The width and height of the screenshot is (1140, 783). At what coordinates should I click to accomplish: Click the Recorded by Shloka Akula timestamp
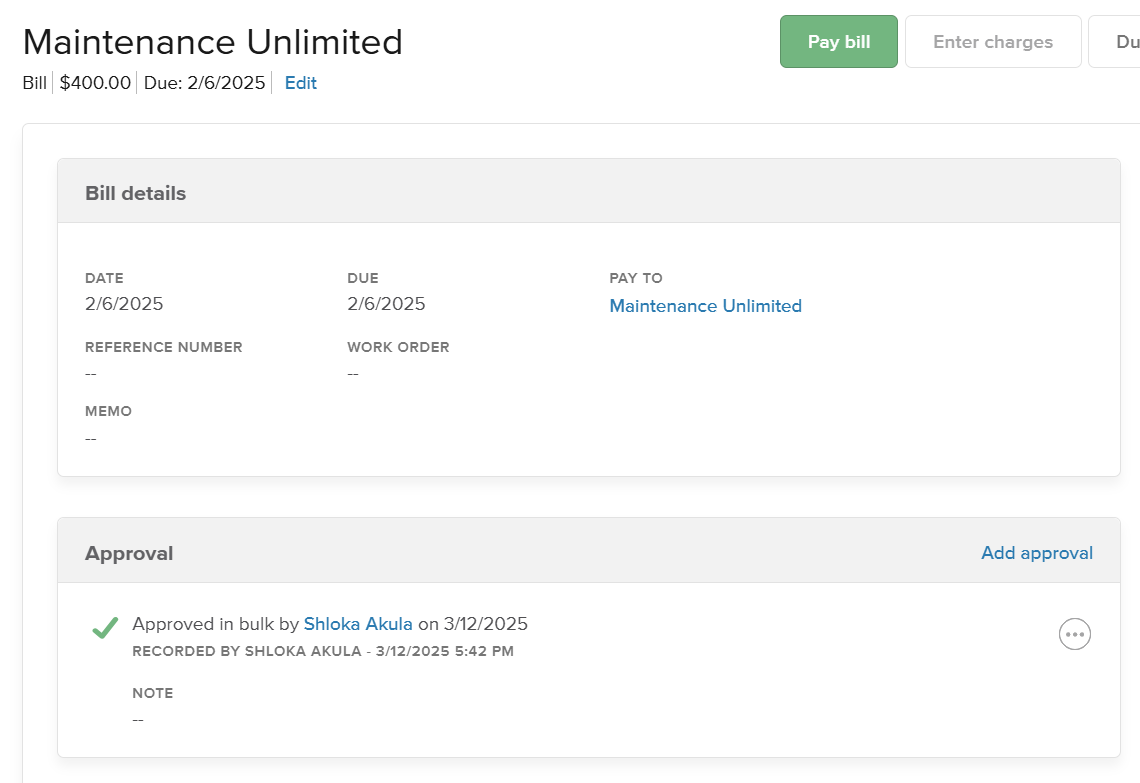[322, 651]
